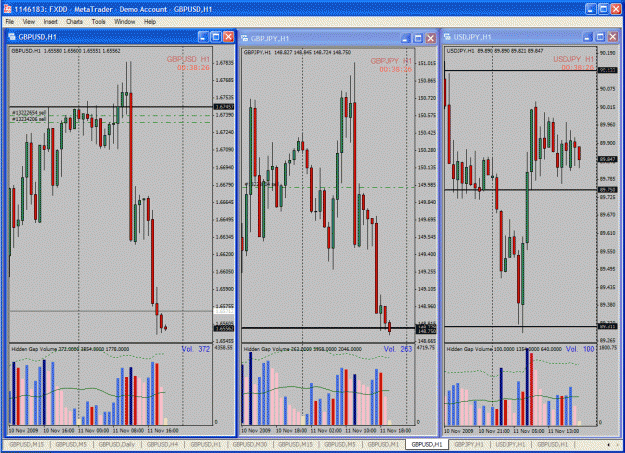Click the GBPUSD,H1 chart window icon
The width and height of the screenshot is (625, 453).
(12, 37)
